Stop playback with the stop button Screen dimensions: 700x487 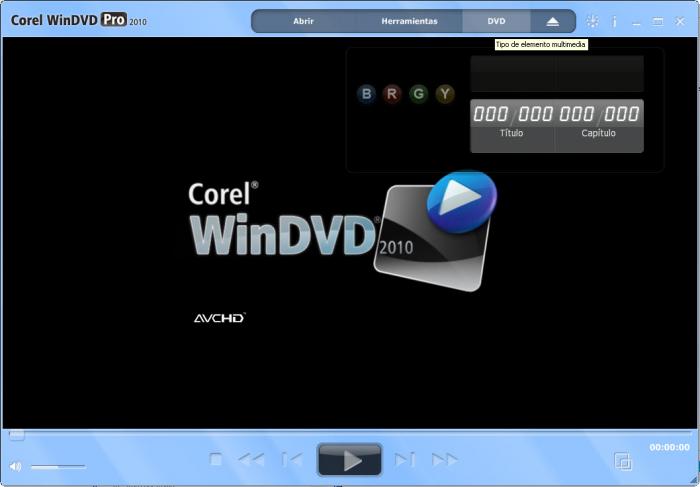pos(216,459)
